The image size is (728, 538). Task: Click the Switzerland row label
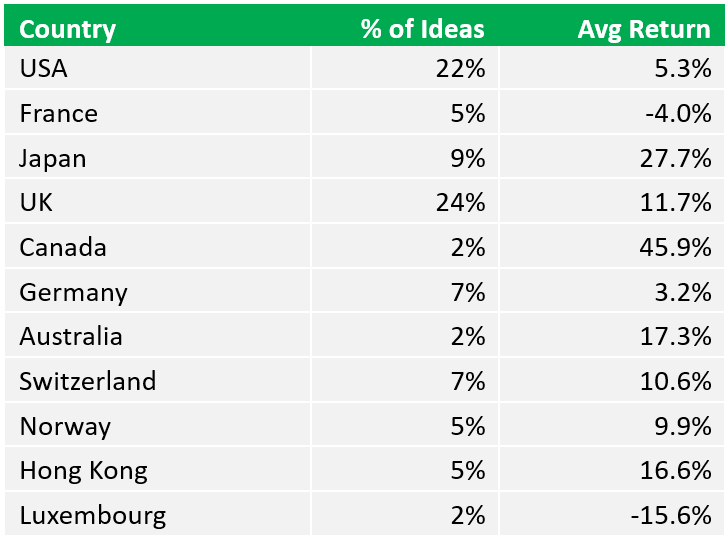pyautogui.click(x=88, y=382)
